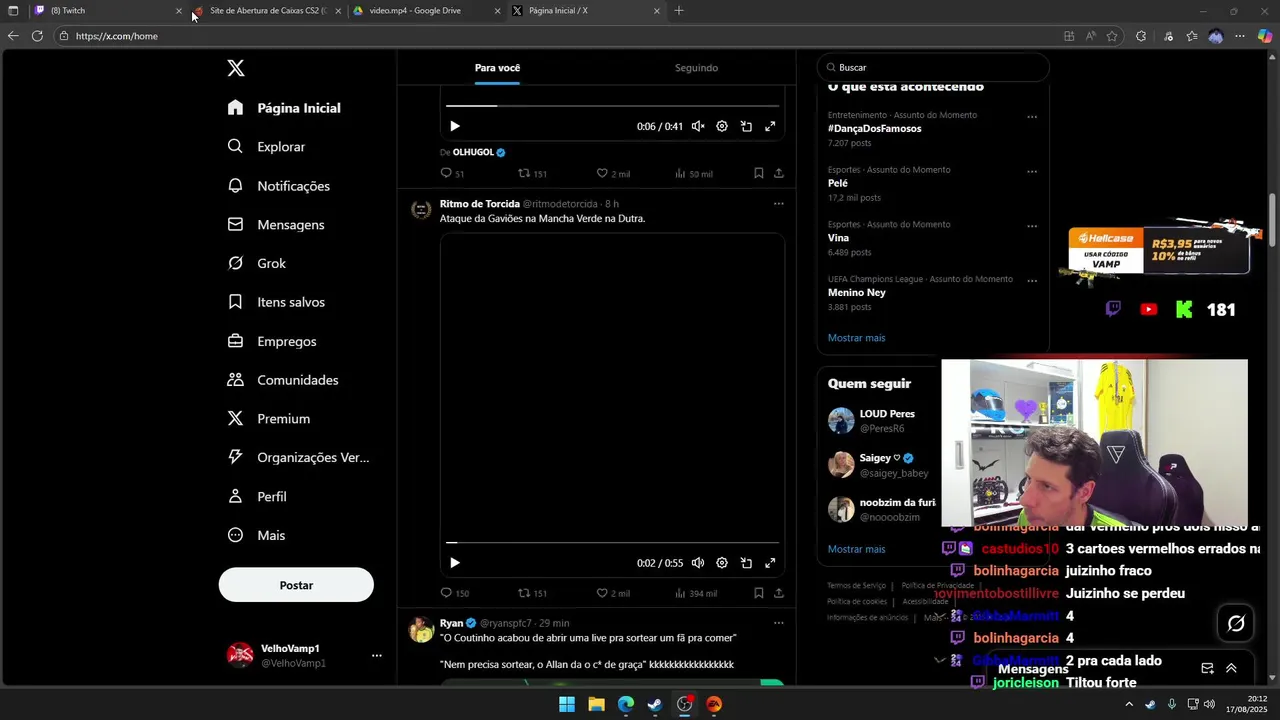
Task: Open Ritmo de Torcida profile avatar
Action: (x=421, y=209)
